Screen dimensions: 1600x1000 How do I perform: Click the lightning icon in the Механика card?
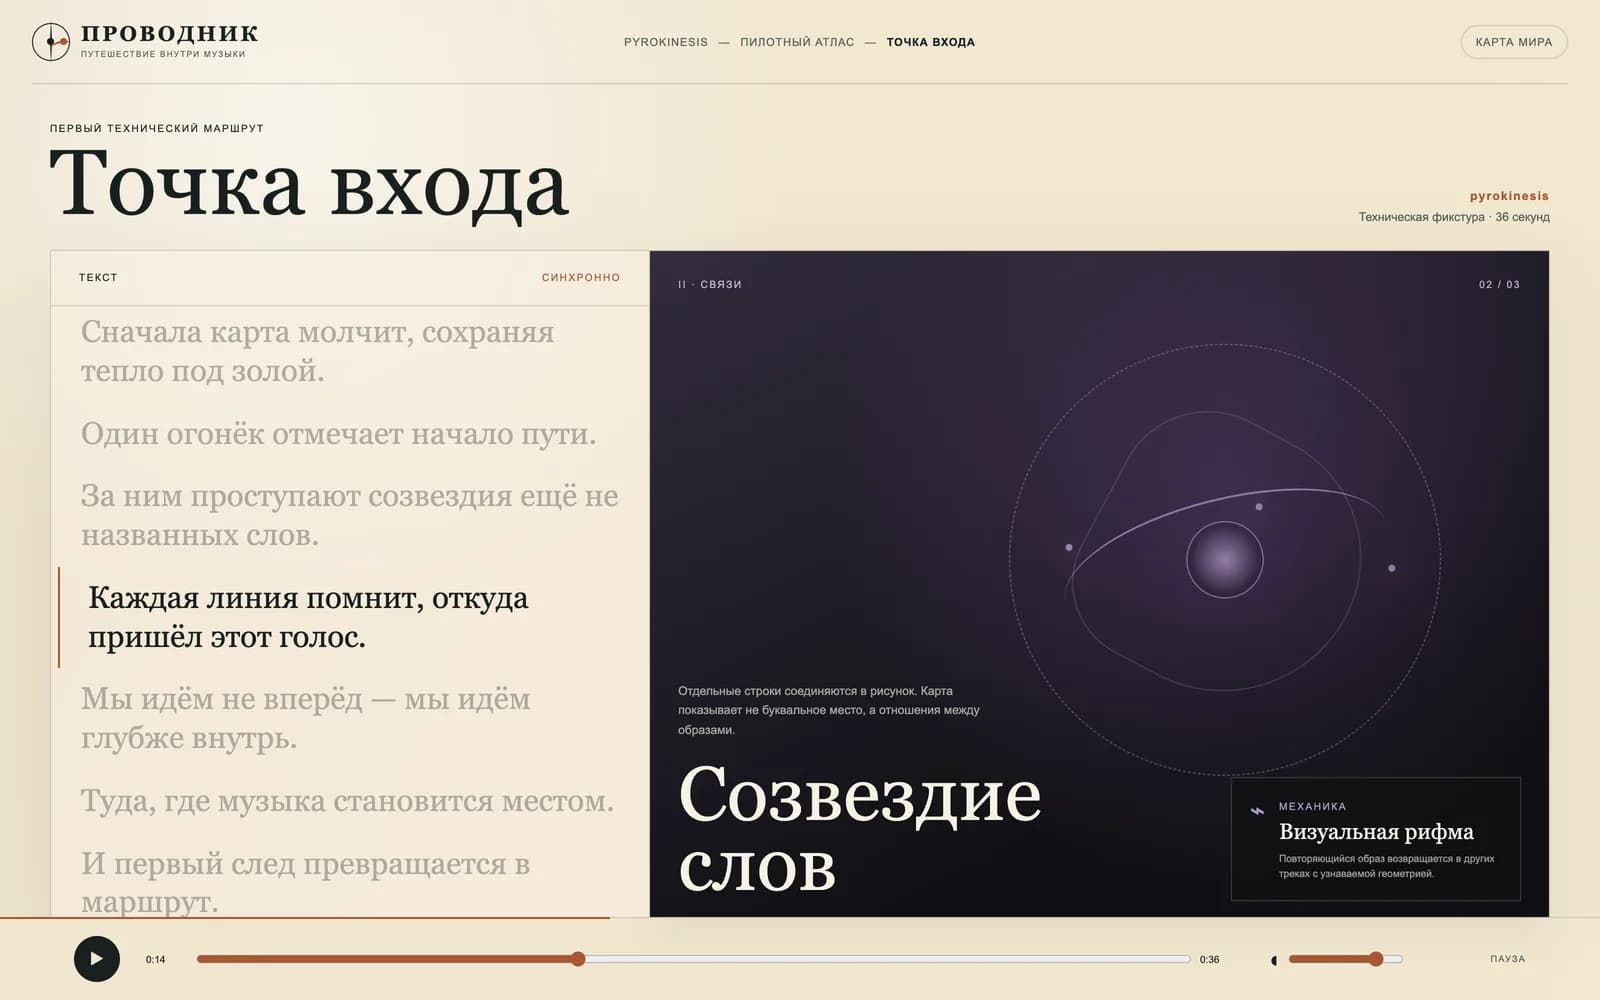pyautogui.click(x=1258, y=811)
